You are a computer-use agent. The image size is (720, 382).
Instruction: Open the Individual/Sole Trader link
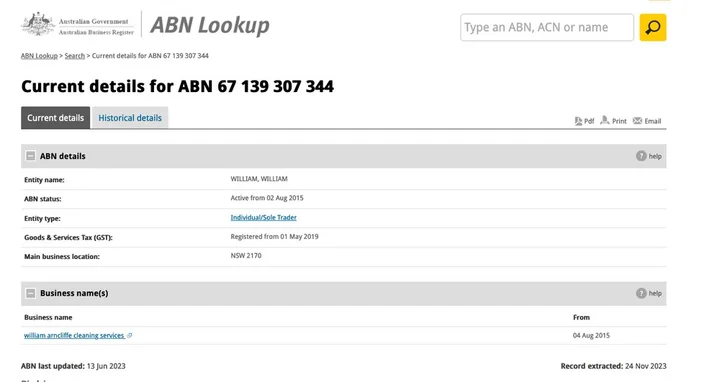click(x=264, y=218)
